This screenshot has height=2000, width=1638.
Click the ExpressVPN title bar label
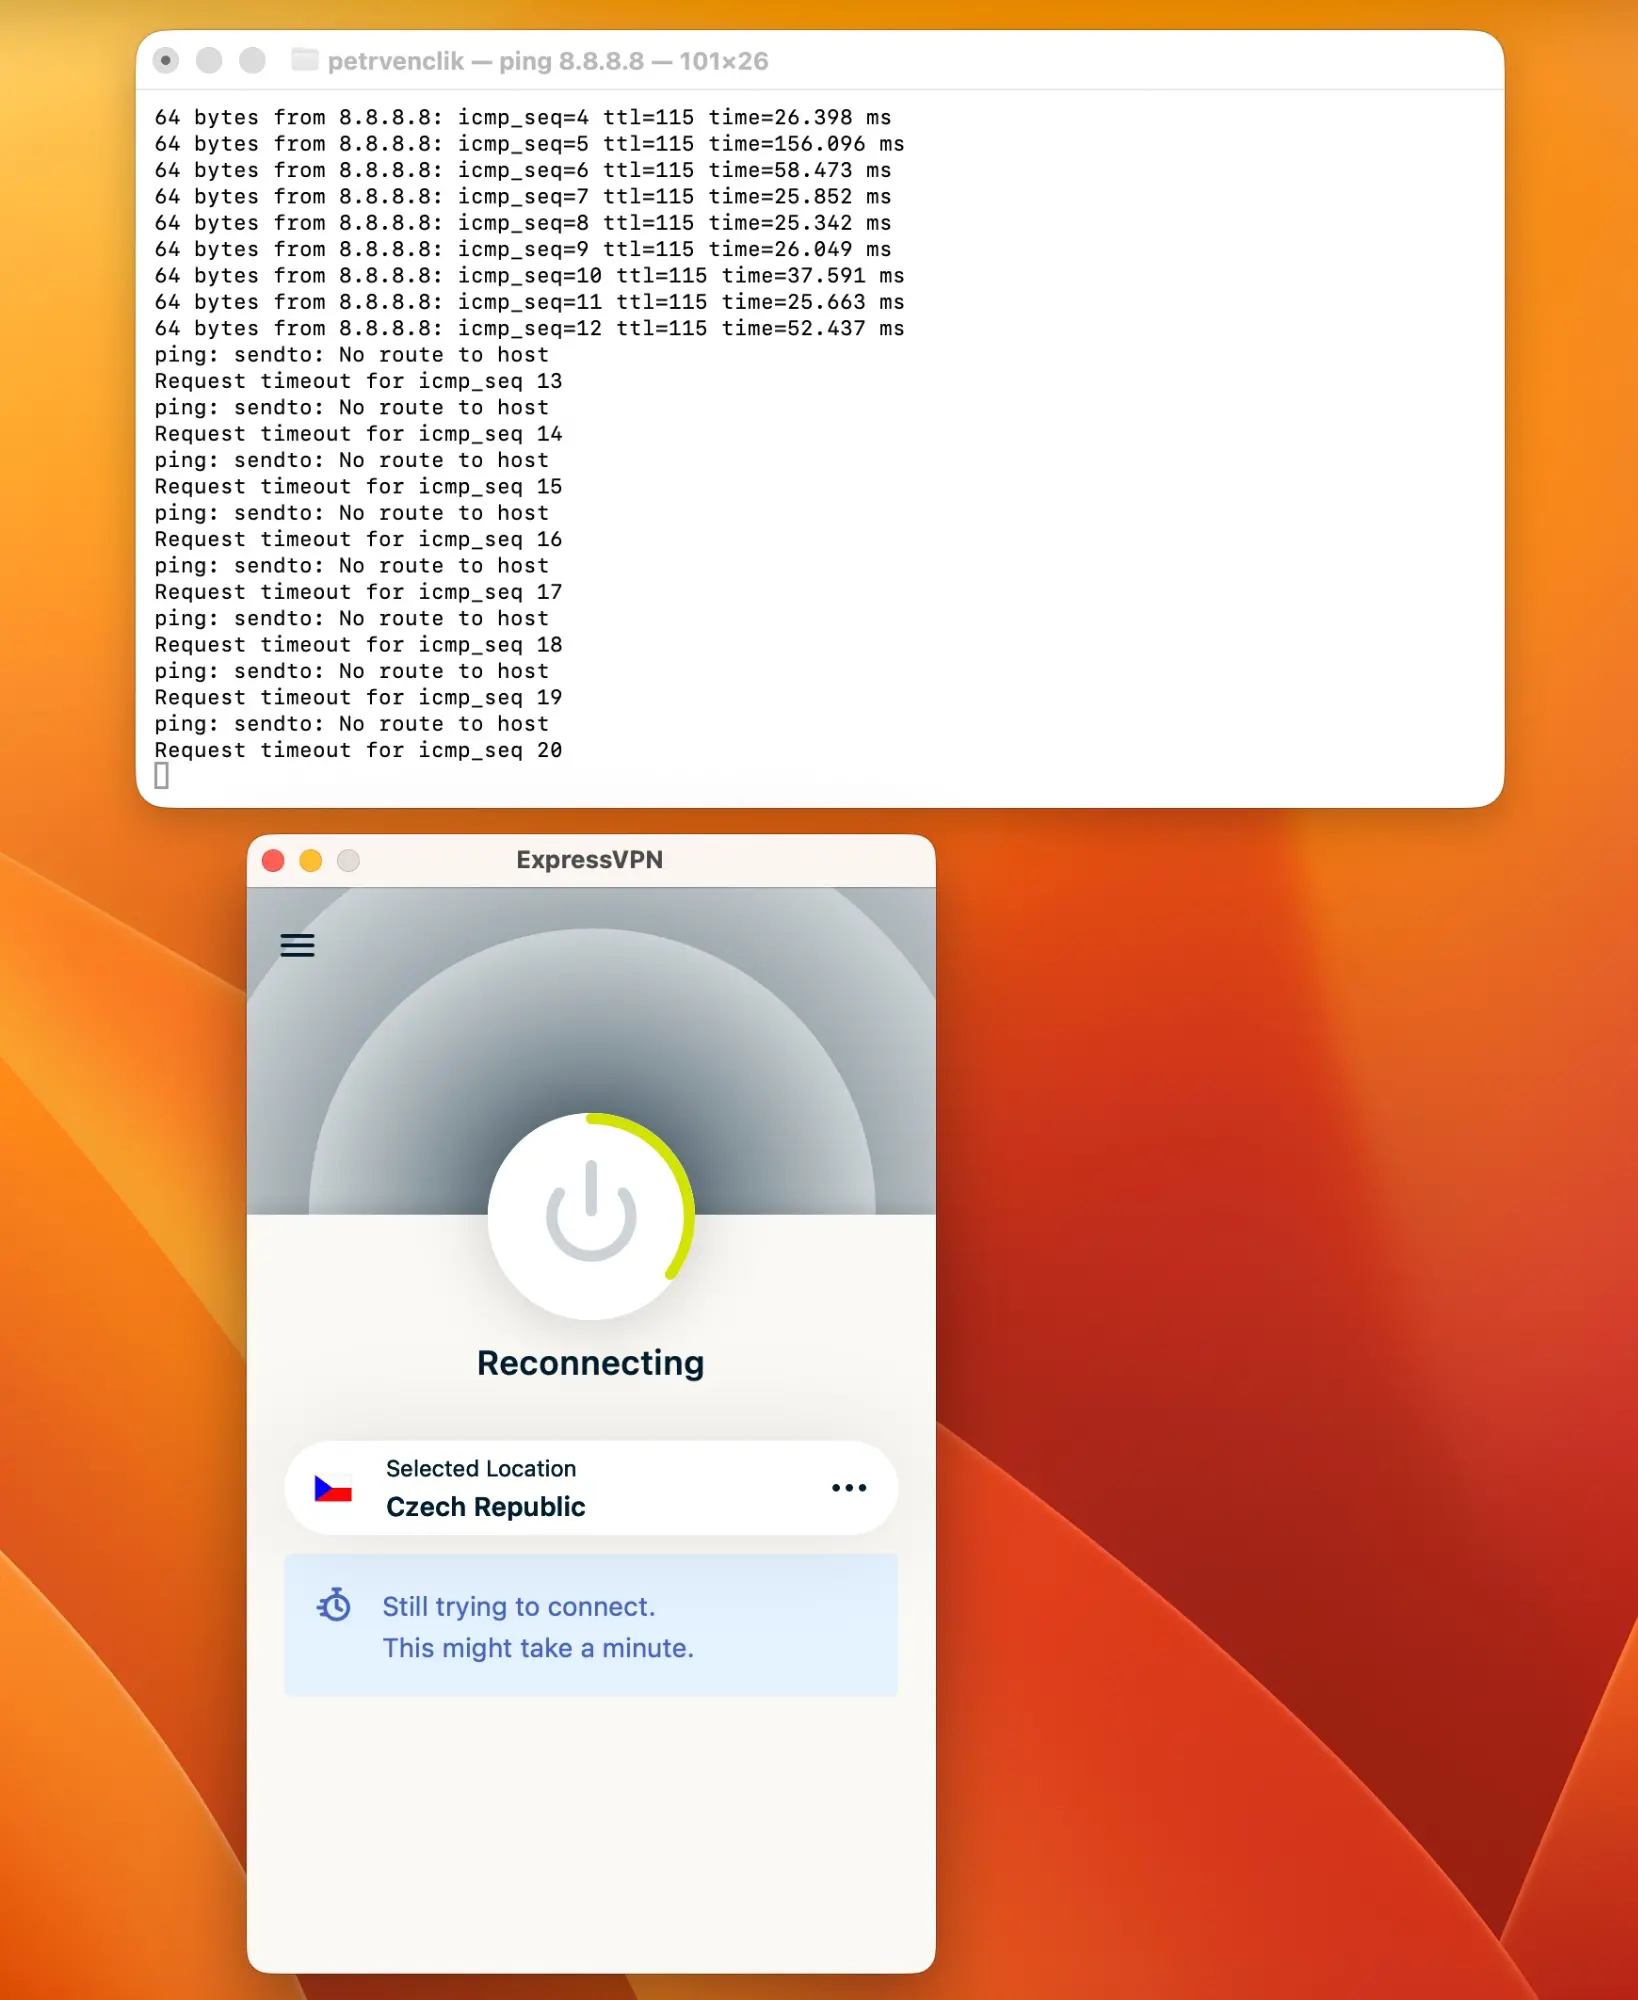click(x=589, y=859)
